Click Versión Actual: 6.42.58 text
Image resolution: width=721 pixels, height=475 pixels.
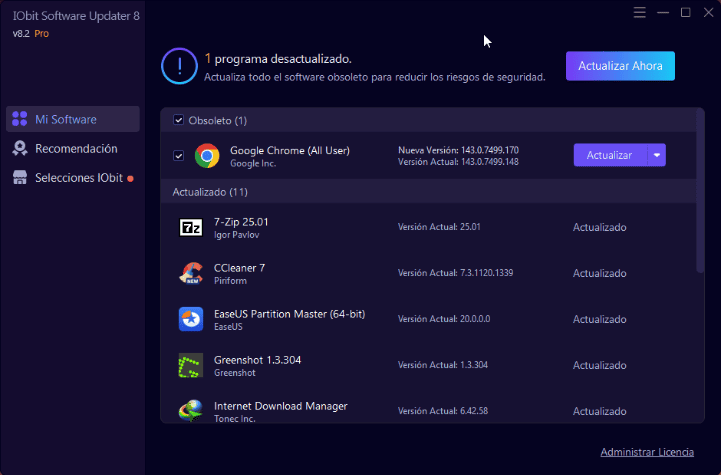pyautogui.click(x=443, y=411)
